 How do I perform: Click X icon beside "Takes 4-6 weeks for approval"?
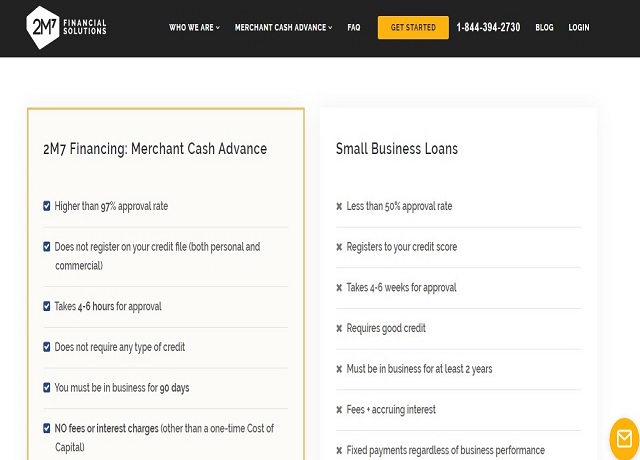click(x=339, y=288)
